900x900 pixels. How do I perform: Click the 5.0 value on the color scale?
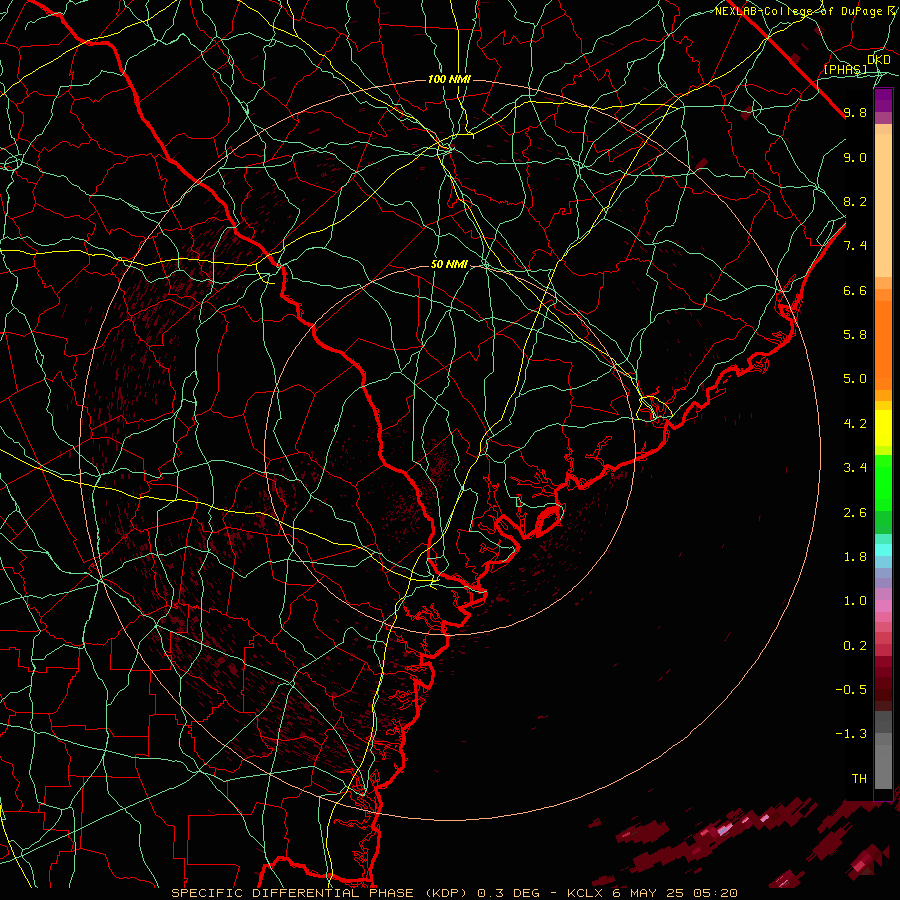coord(855,379)
